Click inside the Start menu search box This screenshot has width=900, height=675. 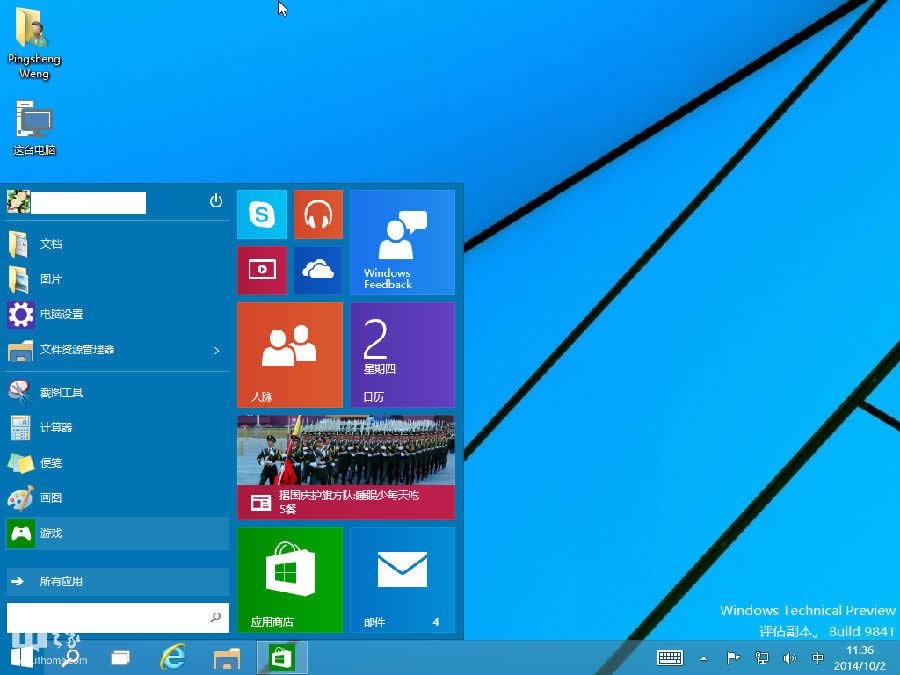[x=110, y=619]
